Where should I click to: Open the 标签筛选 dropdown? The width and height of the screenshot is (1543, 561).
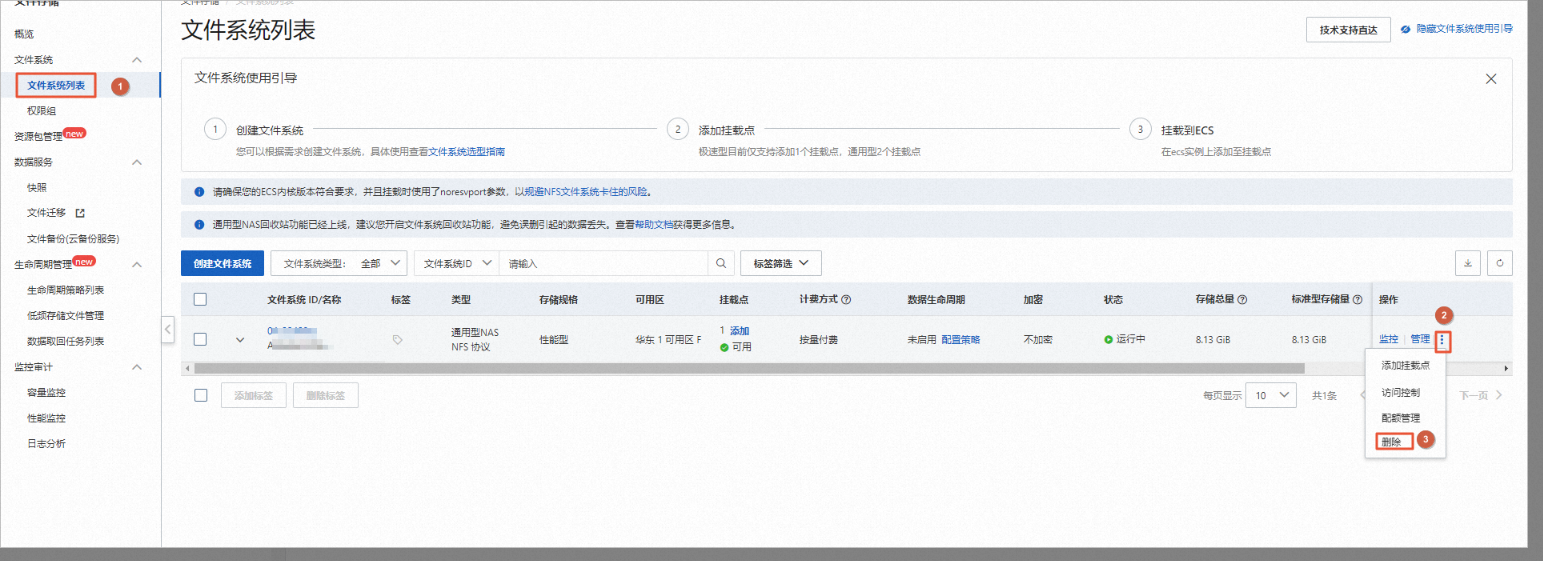781,263
